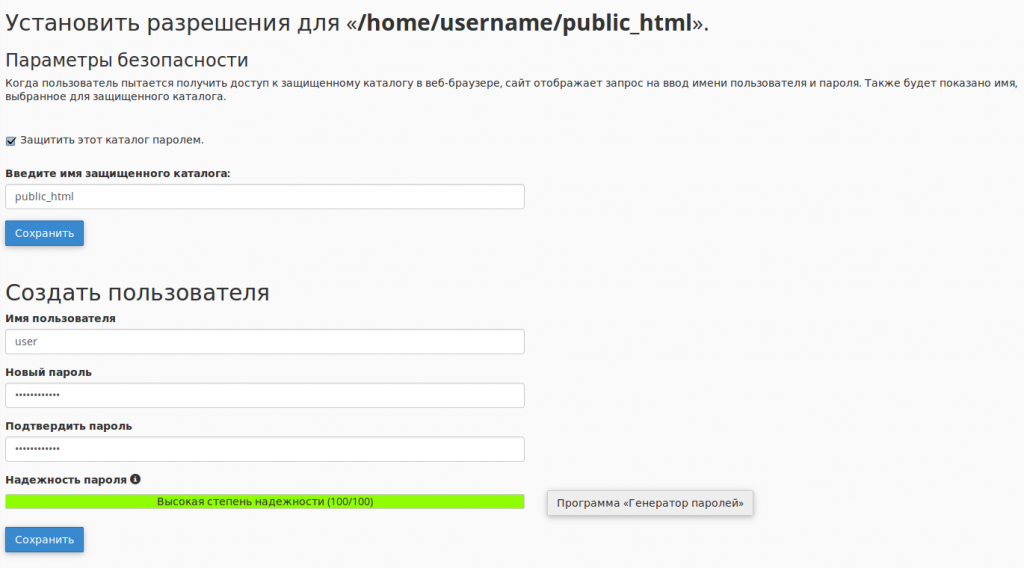This screenshot has width=1024, height=568.
Task: Select the «Подтвердить пароль» password field
Action: [264, 449]
